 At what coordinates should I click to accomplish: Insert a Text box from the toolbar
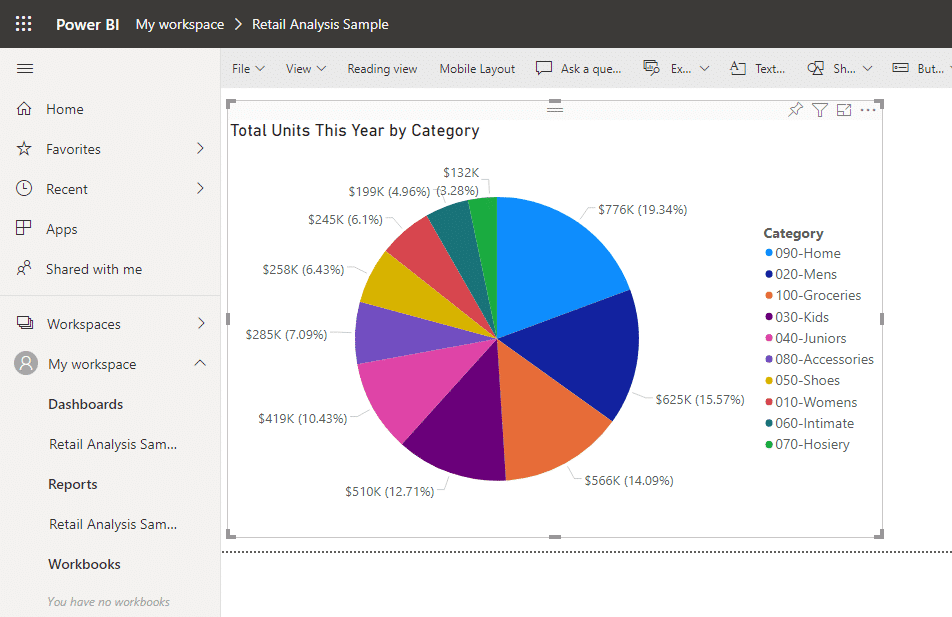[756, 68]
